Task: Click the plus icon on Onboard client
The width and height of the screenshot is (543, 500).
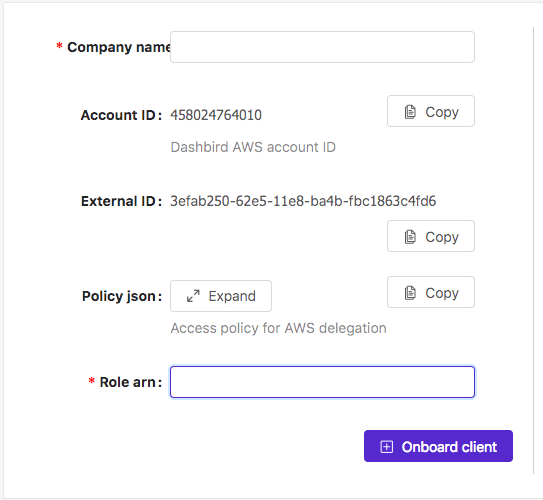Action: 386,447
